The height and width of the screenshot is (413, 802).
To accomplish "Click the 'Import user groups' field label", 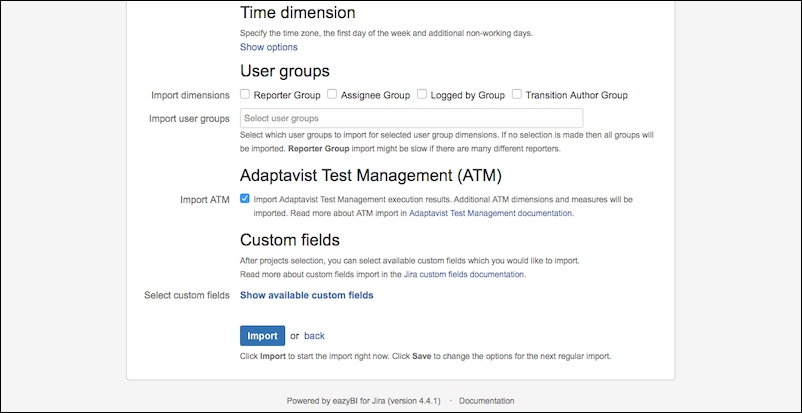I will tap(189, 119).
